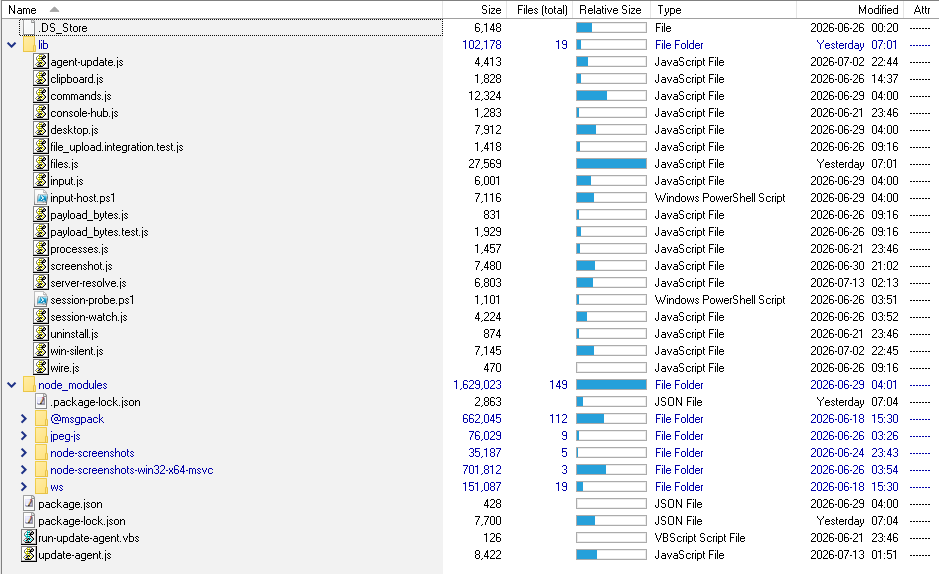Click the commands.js script icon

click(x=41, y=96)
